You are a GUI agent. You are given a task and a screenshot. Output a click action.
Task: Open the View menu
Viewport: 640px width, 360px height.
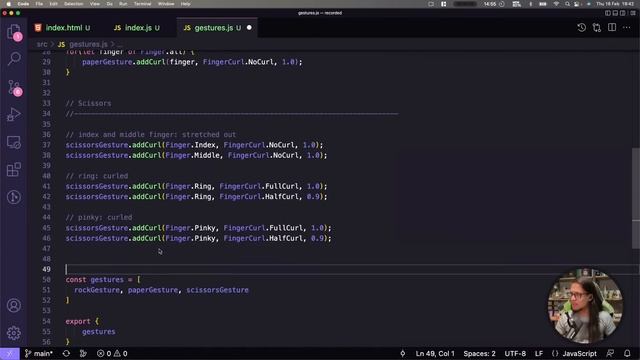pyautogui.click(x=95, y=4)
